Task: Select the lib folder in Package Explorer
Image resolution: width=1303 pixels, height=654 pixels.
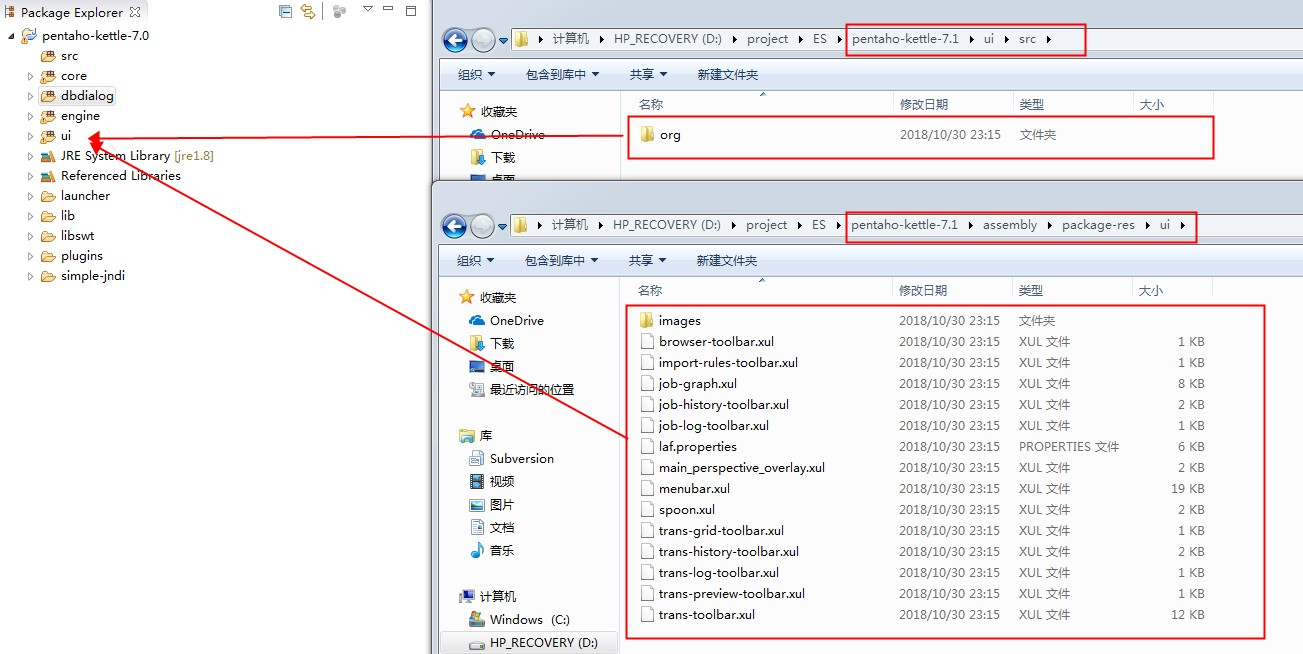Action: coord(68,216)
